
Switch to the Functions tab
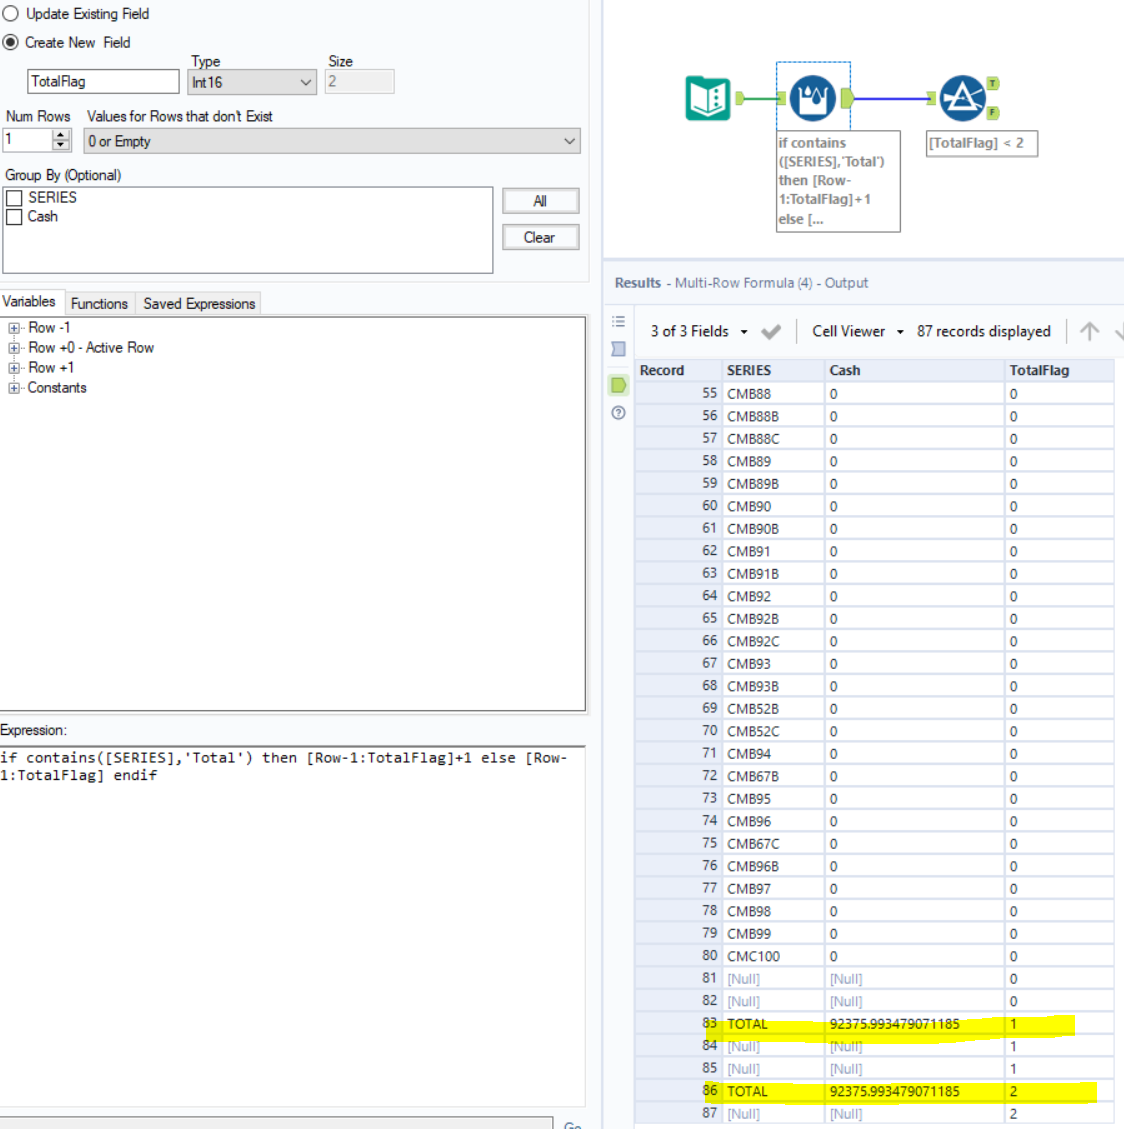click(99, 303)
